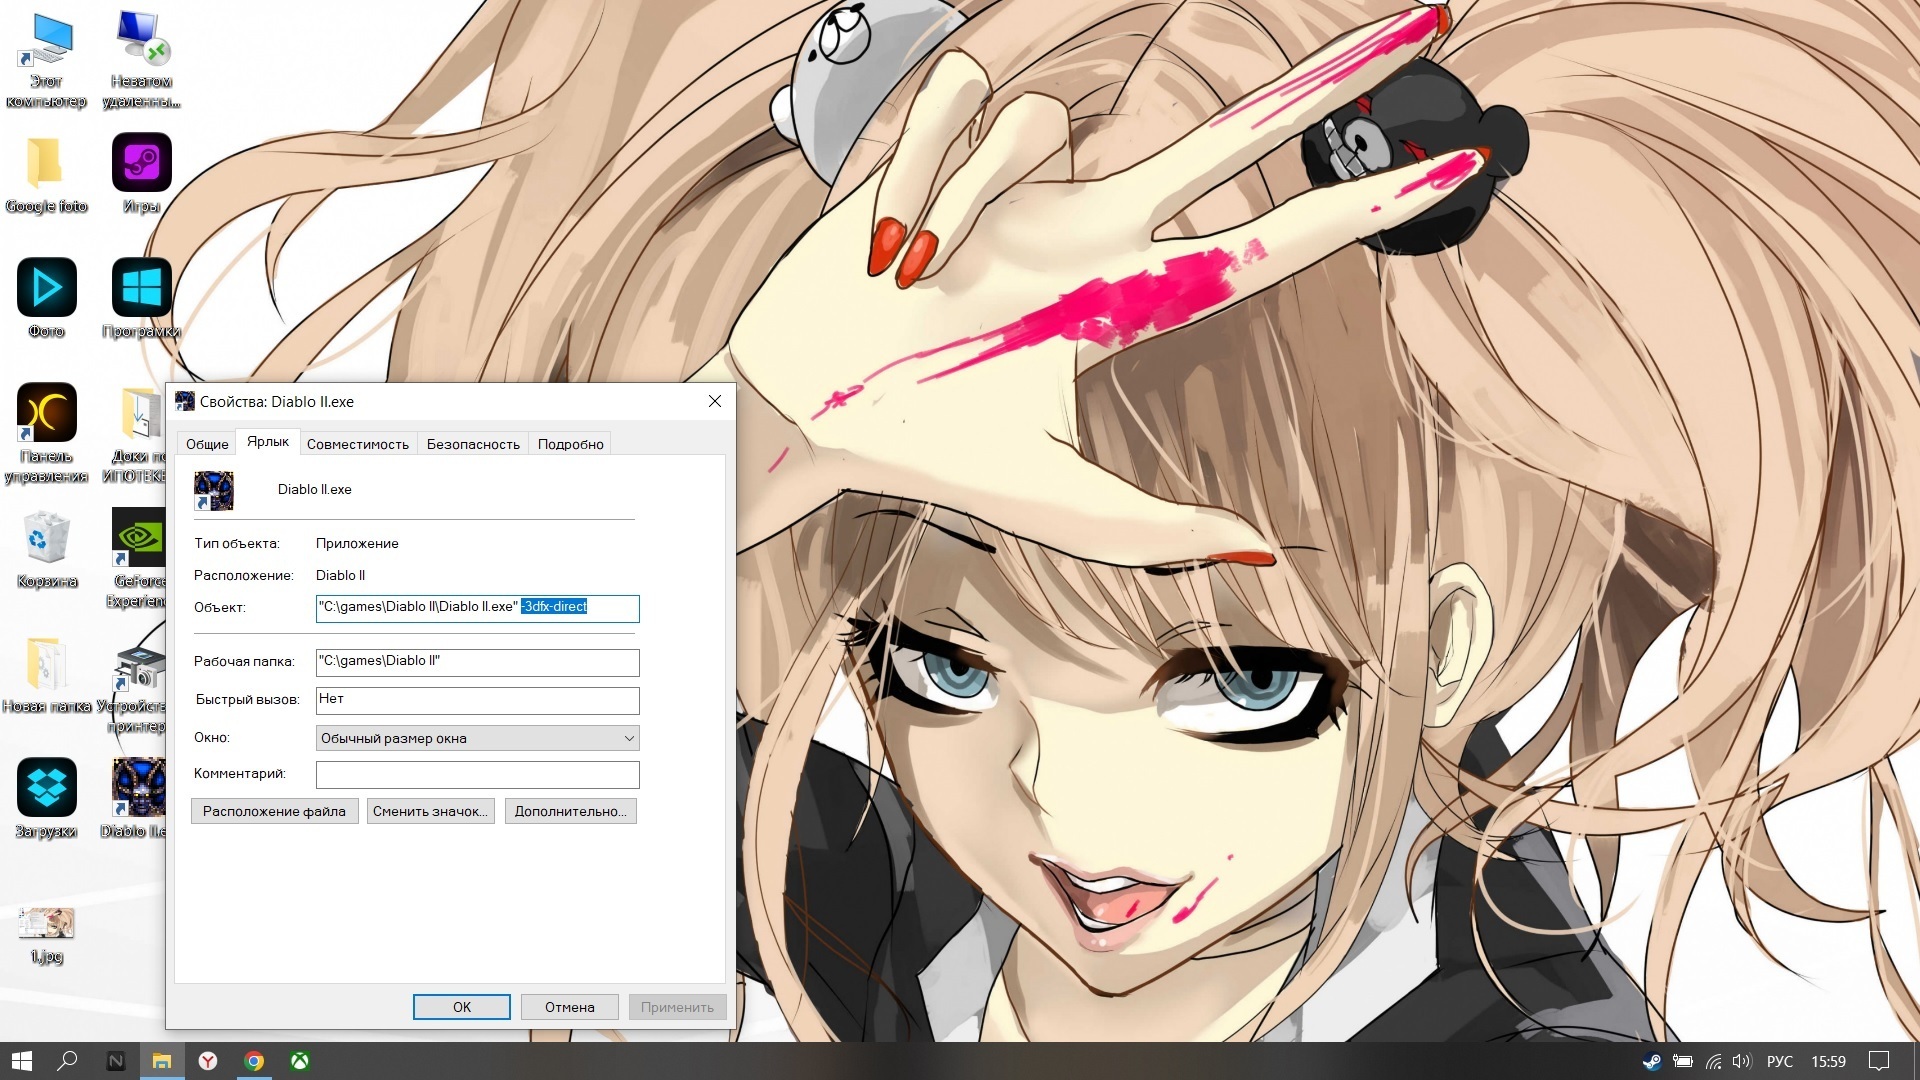
Task: Click the 'Сменить значок...' button
Action: click(430, 811)
